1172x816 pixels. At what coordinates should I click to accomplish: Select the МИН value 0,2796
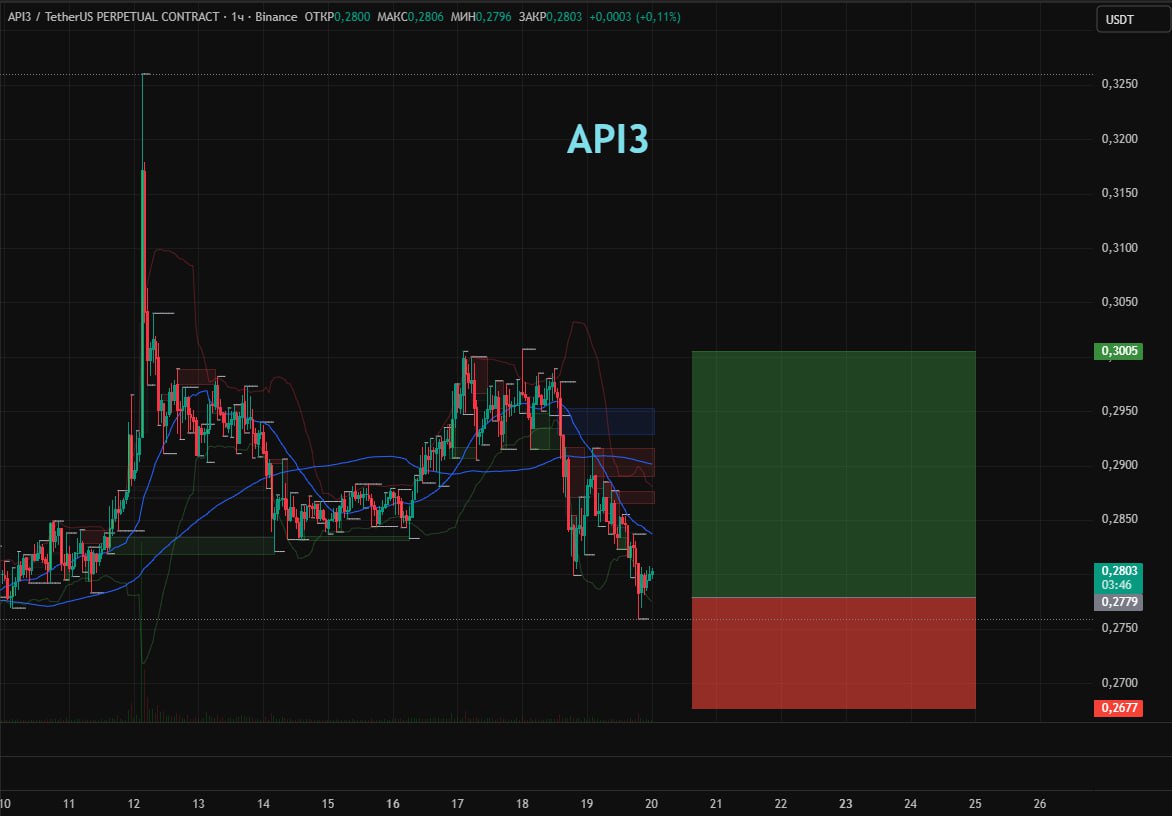pos(493,16)
